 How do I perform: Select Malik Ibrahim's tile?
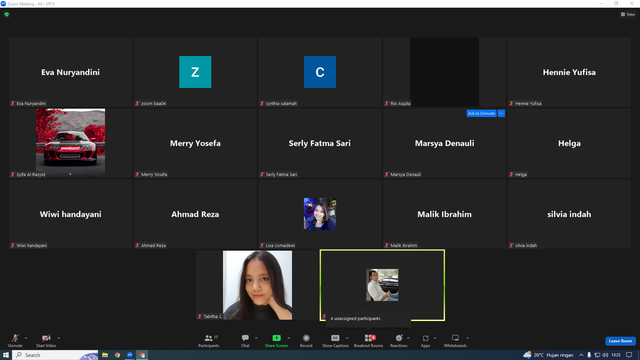click(x=444, y=214)
